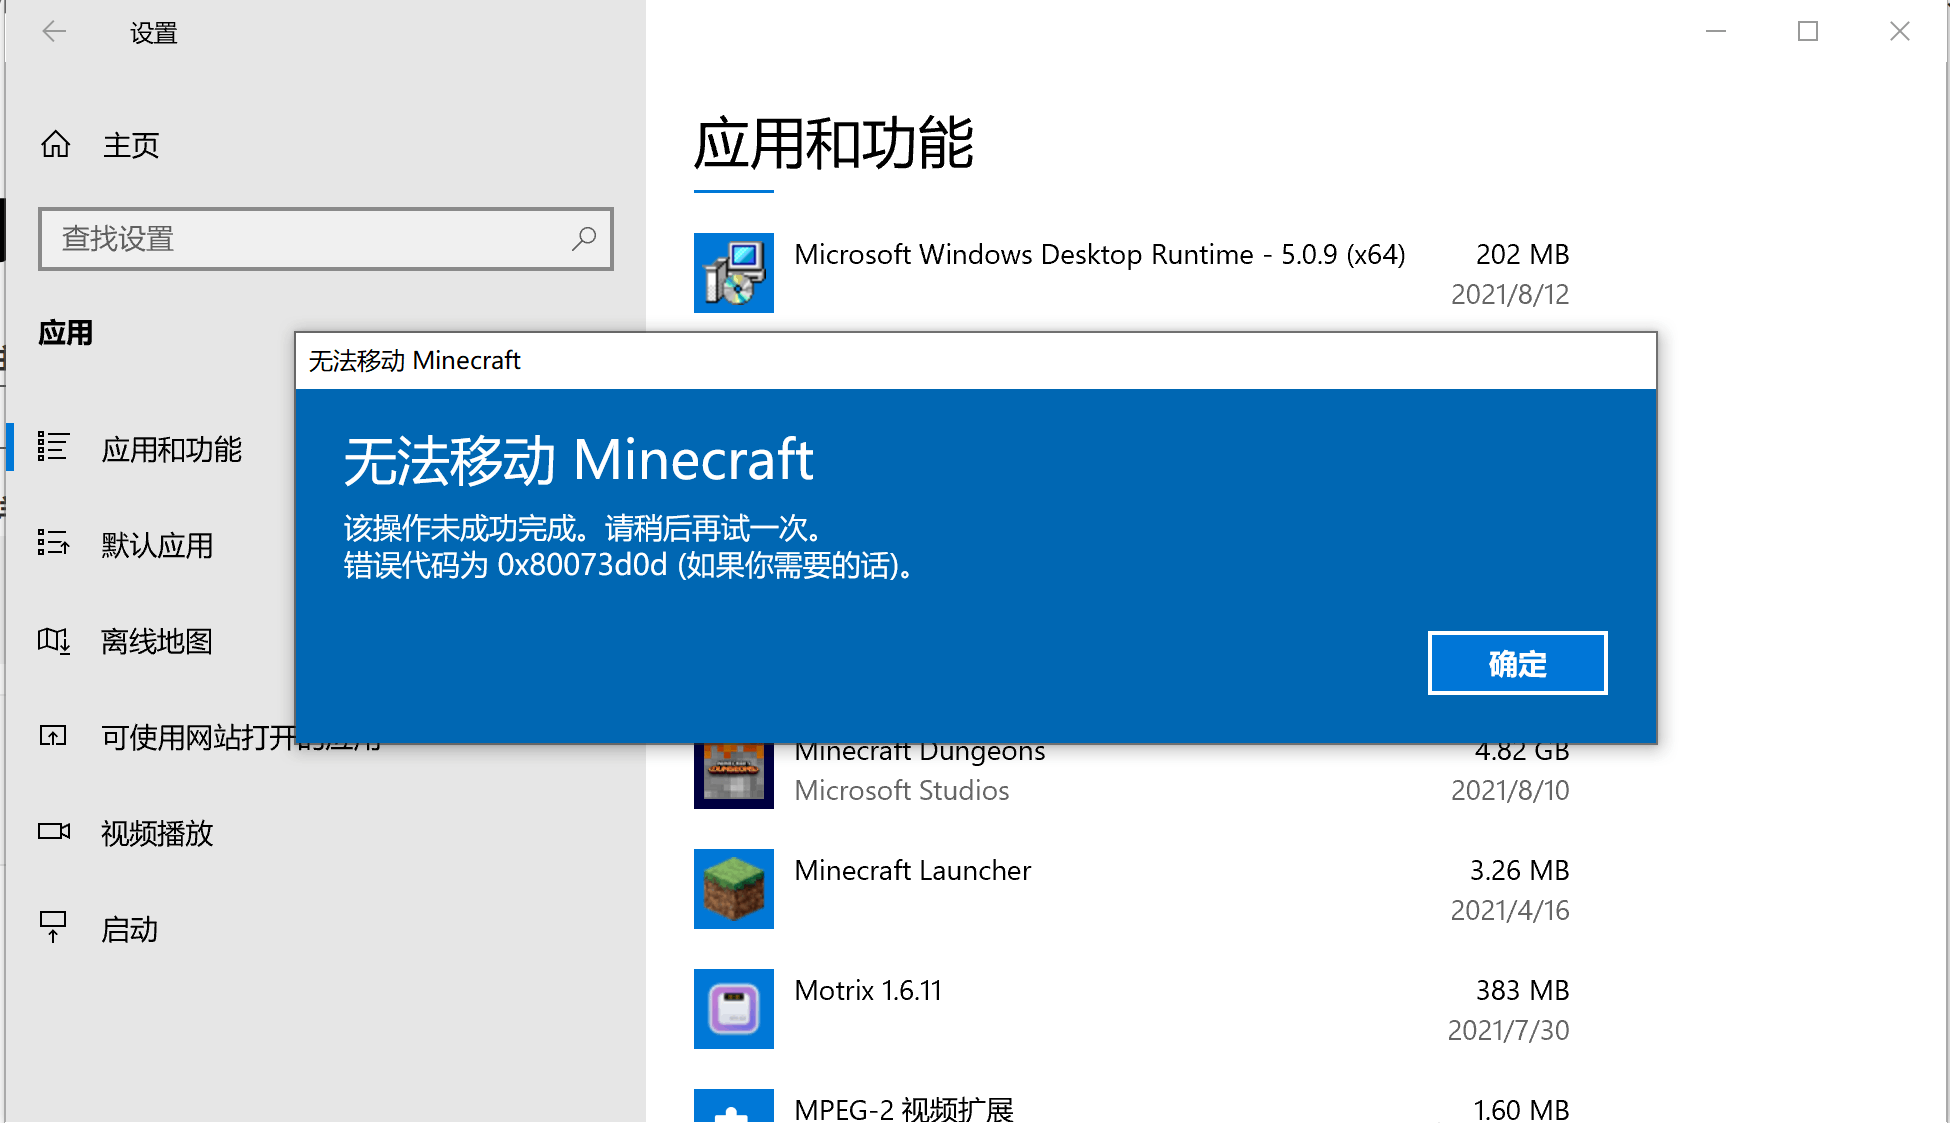Open the 主页 home icon
Screen dimensions: 1950x1123
point(55,145)
